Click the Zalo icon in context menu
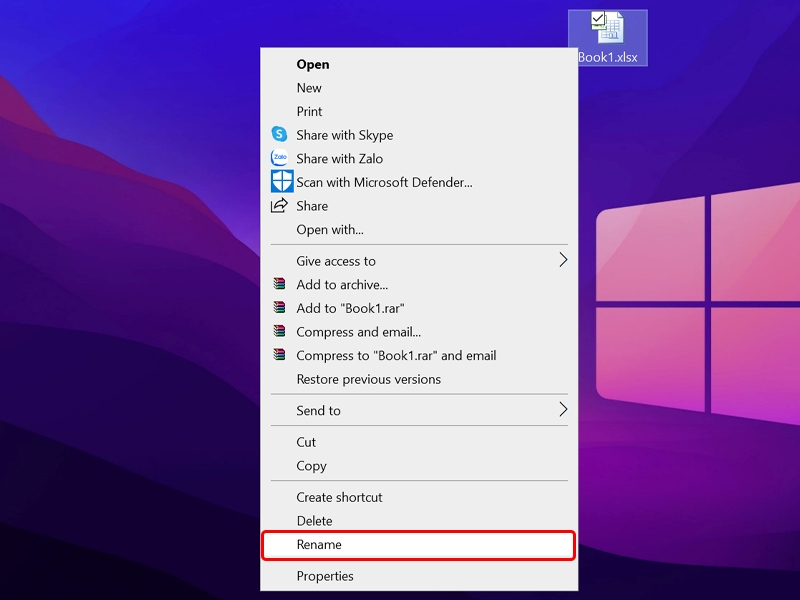Viewport: 800px width, 600px height. tap(279, 158)
